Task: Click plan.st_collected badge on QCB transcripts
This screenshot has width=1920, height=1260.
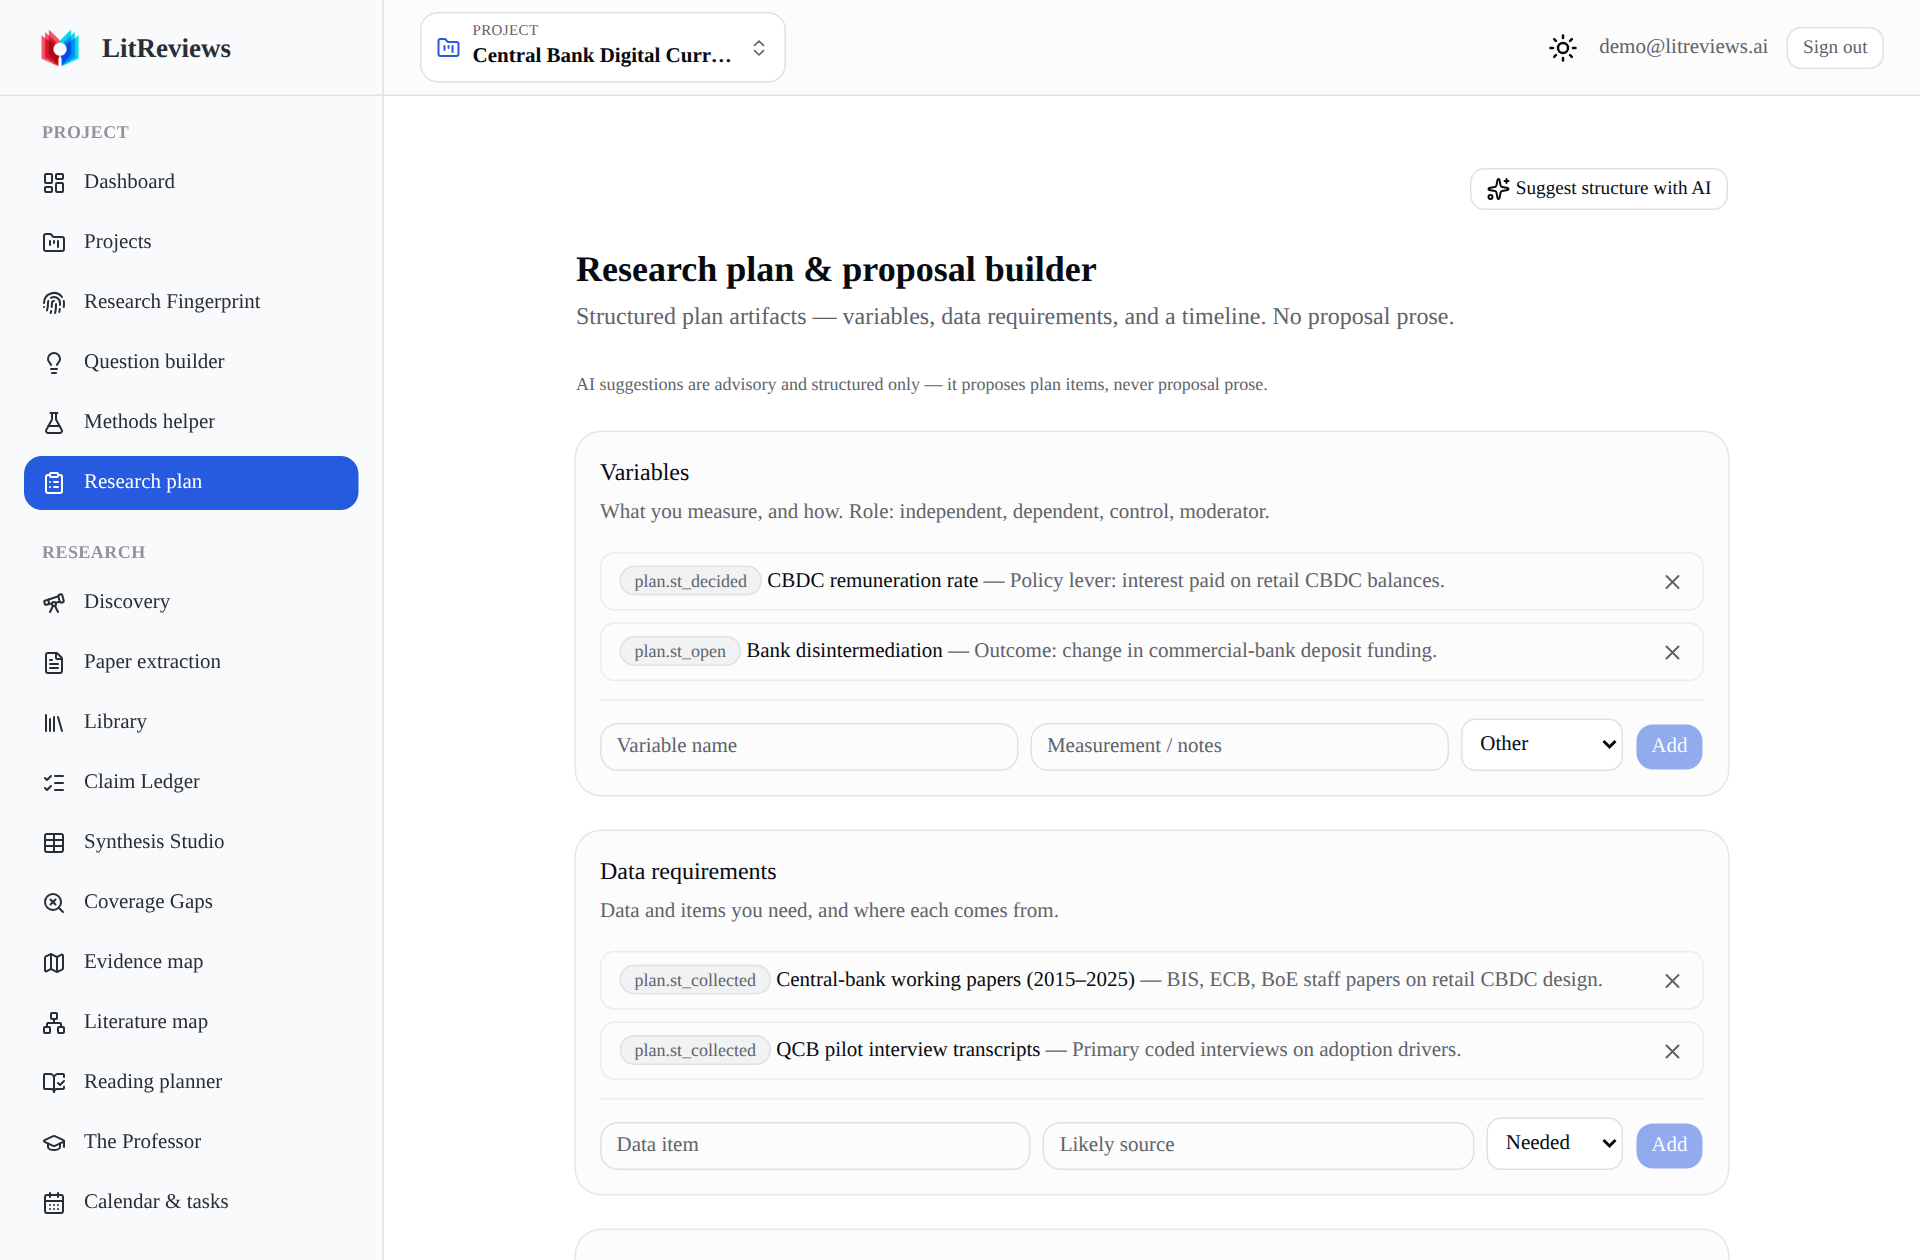Action: click(695, 1050)
